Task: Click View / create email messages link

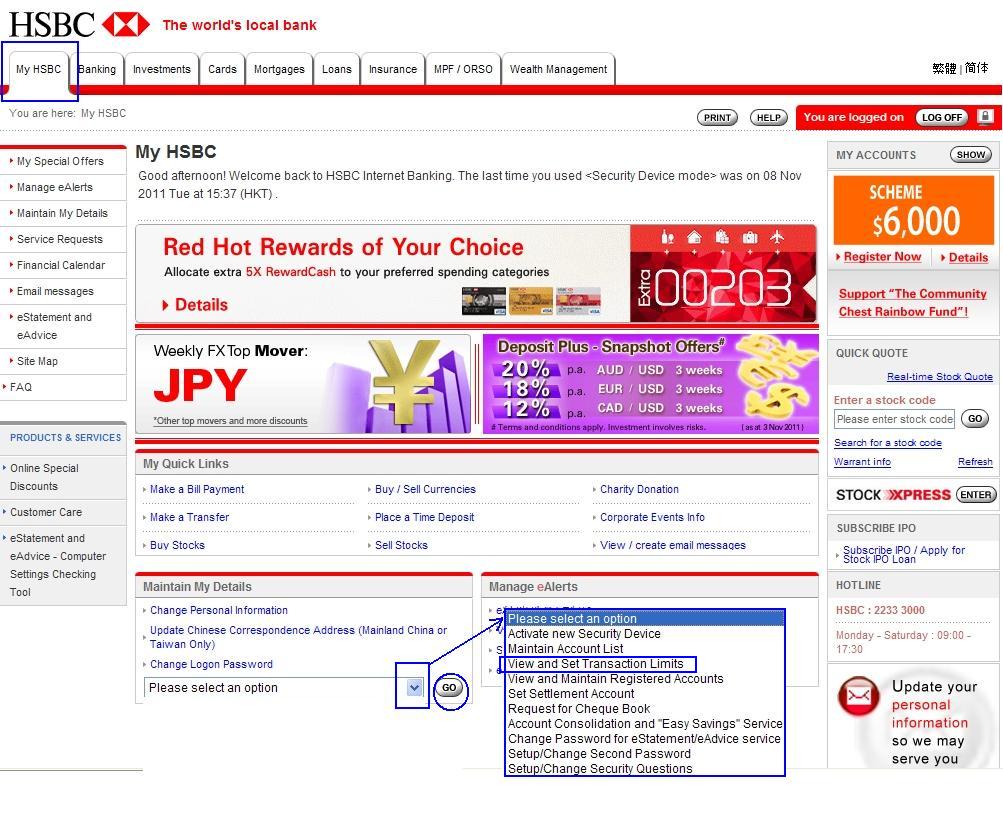Action: click(672, 546)
